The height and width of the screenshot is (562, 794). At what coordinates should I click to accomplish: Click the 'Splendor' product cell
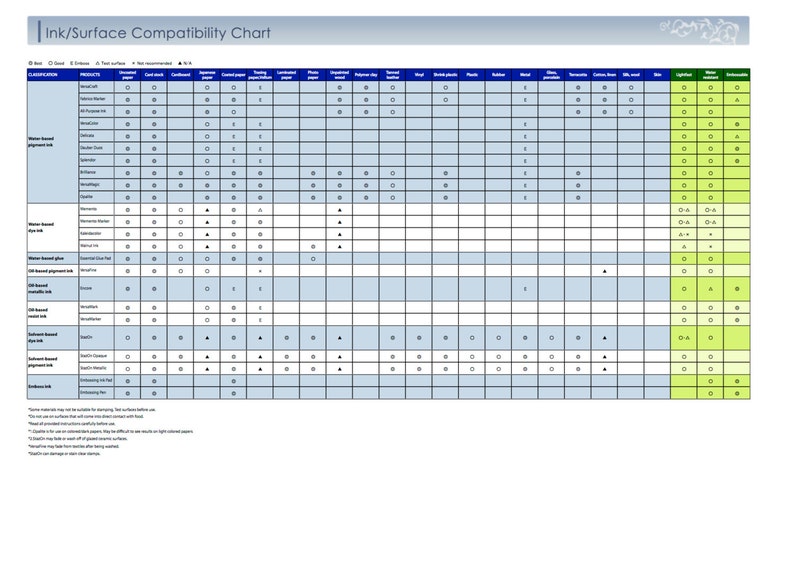pos(96,160)
